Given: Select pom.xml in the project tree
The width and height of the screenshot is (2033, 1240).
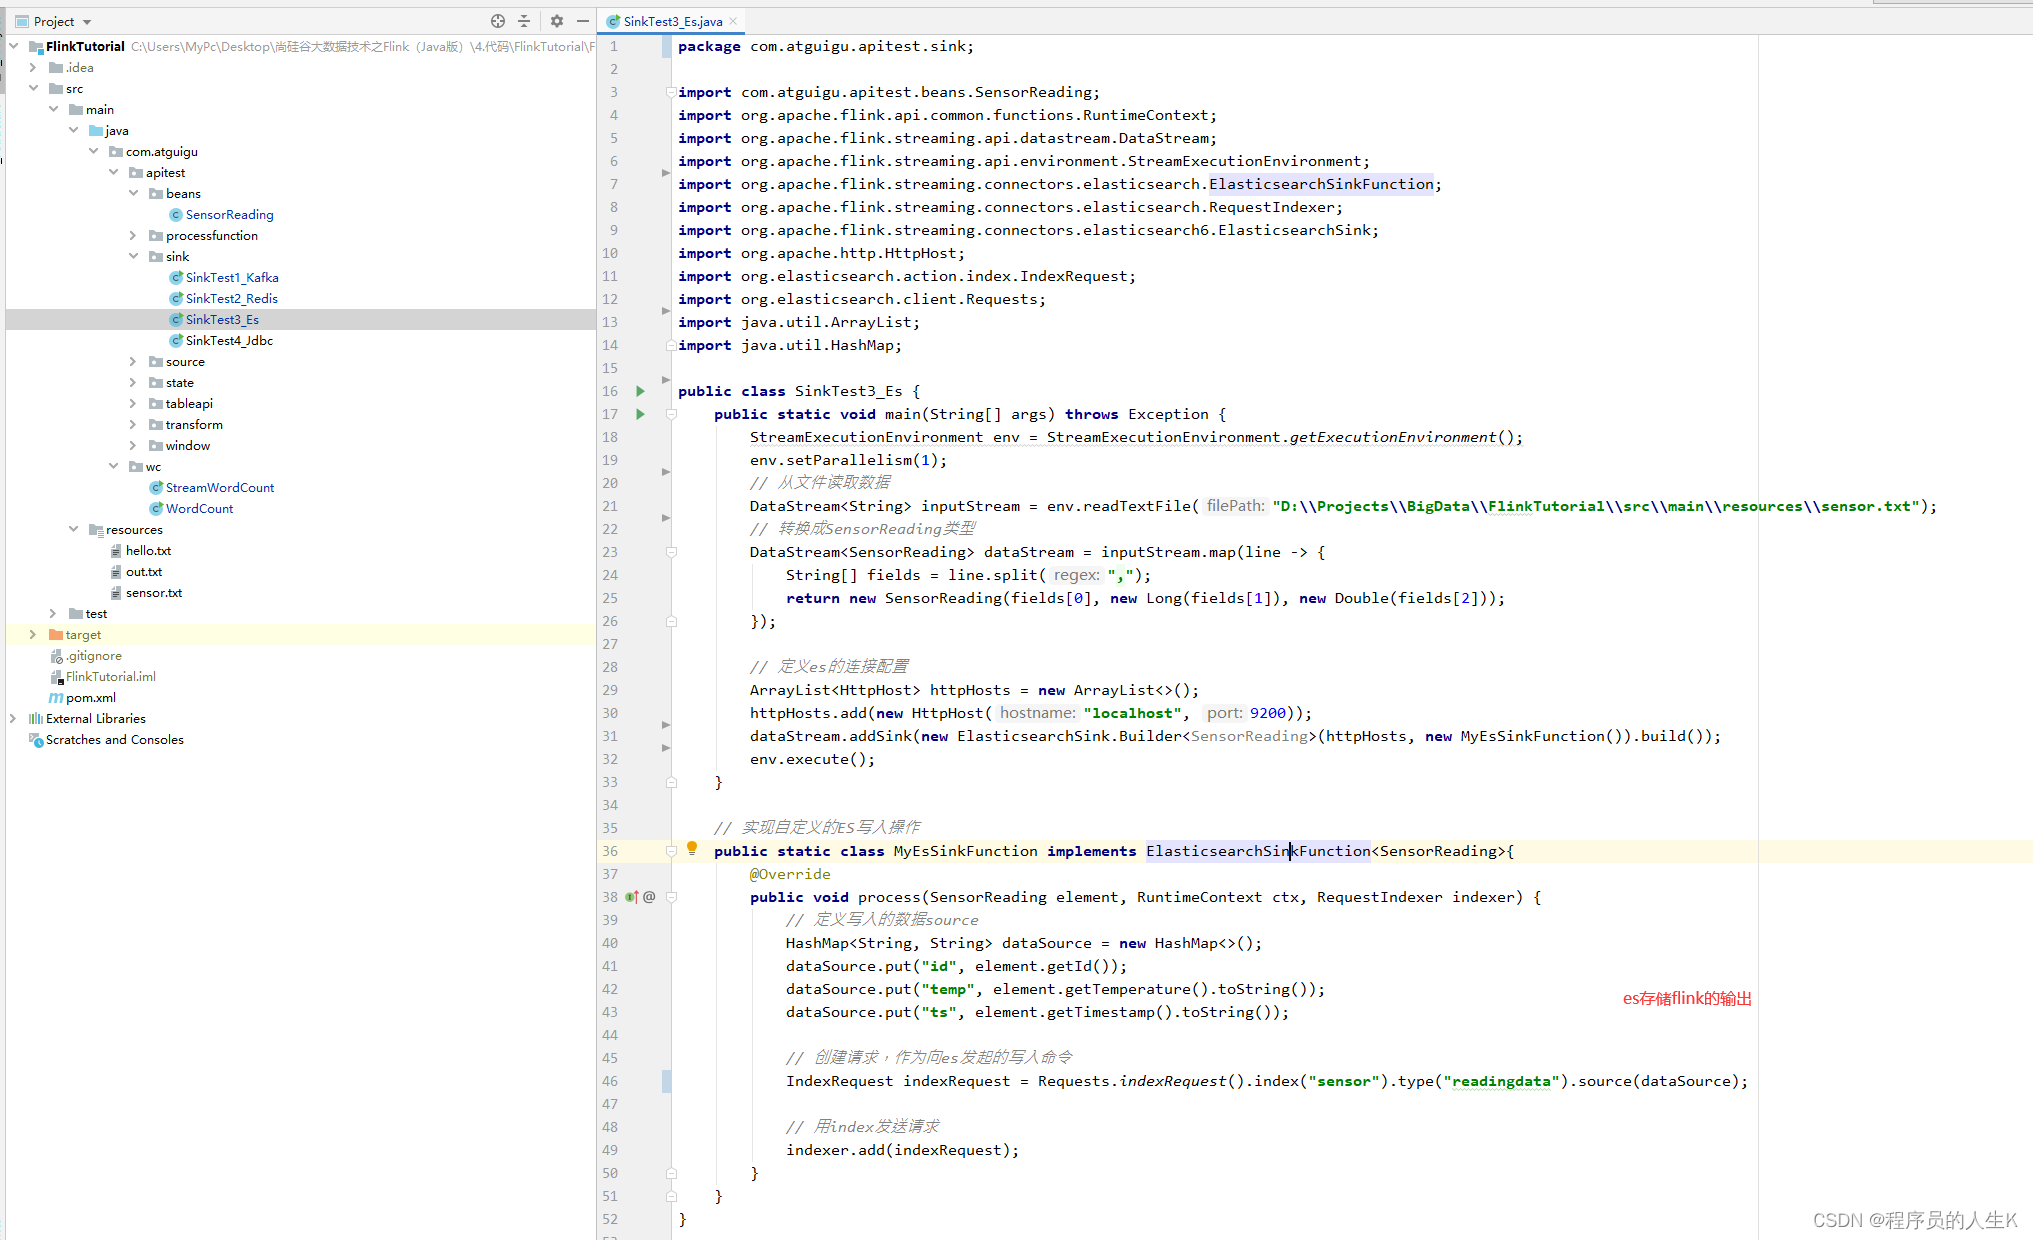Looking at the screenshot, I should (90, 698).
